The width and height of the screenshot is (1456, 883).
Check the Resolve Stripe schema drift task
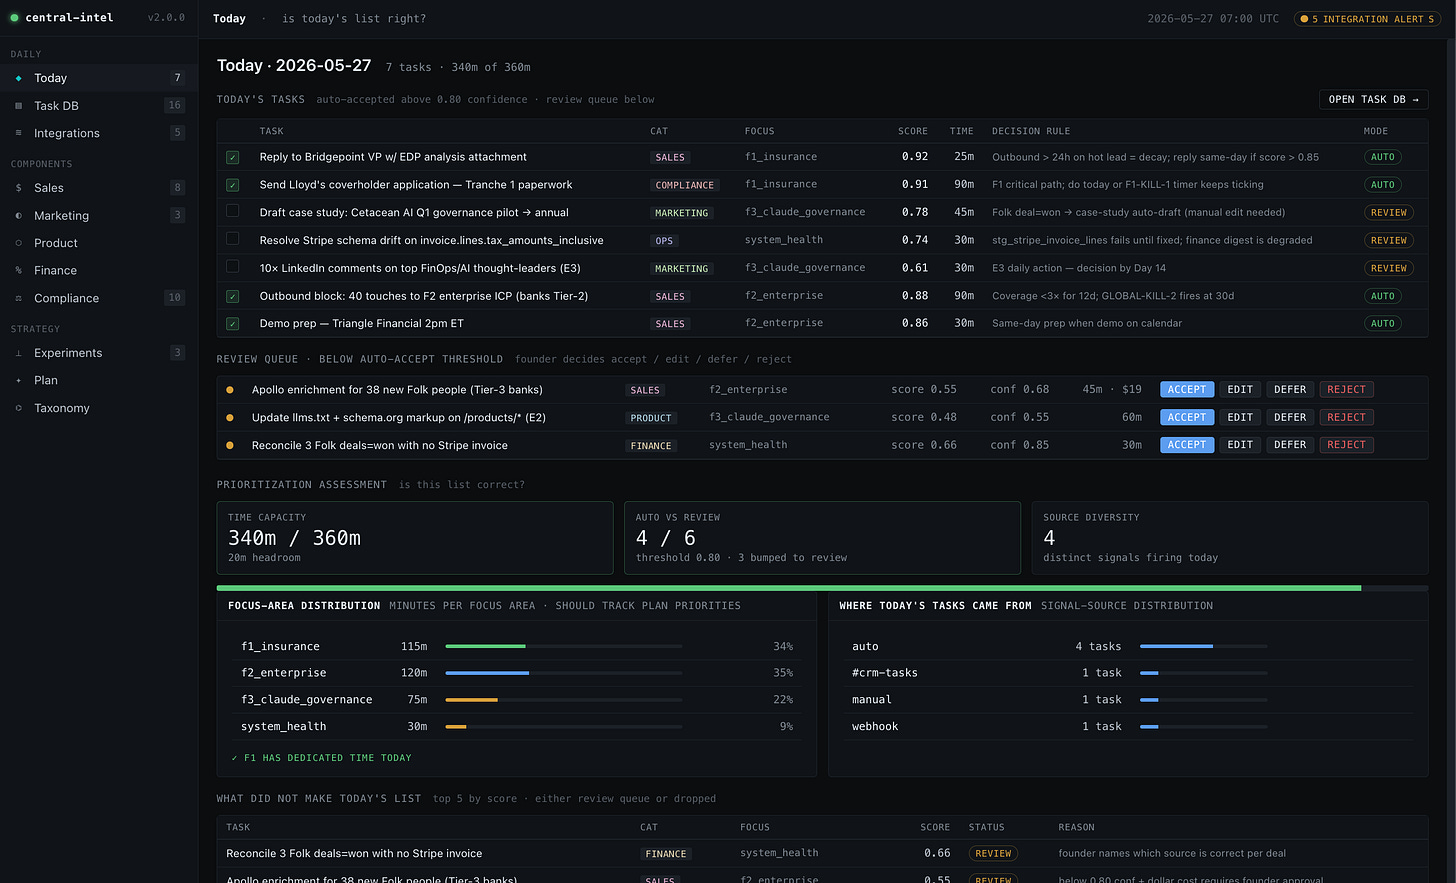[232, 240]
